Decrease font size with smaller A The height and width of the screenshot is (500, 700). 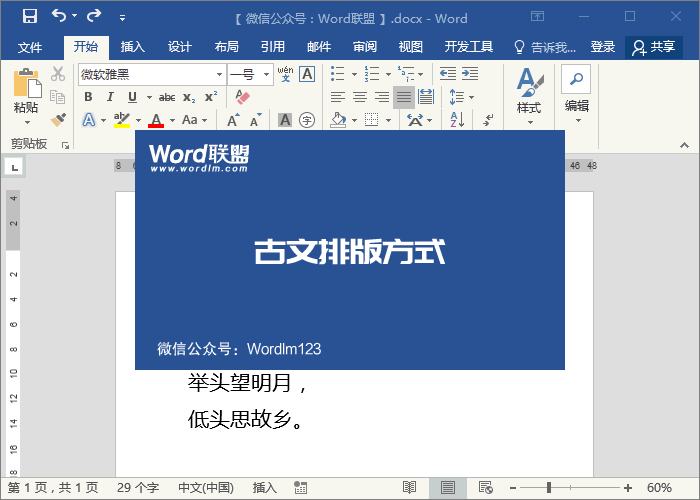click(x=255, y=120)
